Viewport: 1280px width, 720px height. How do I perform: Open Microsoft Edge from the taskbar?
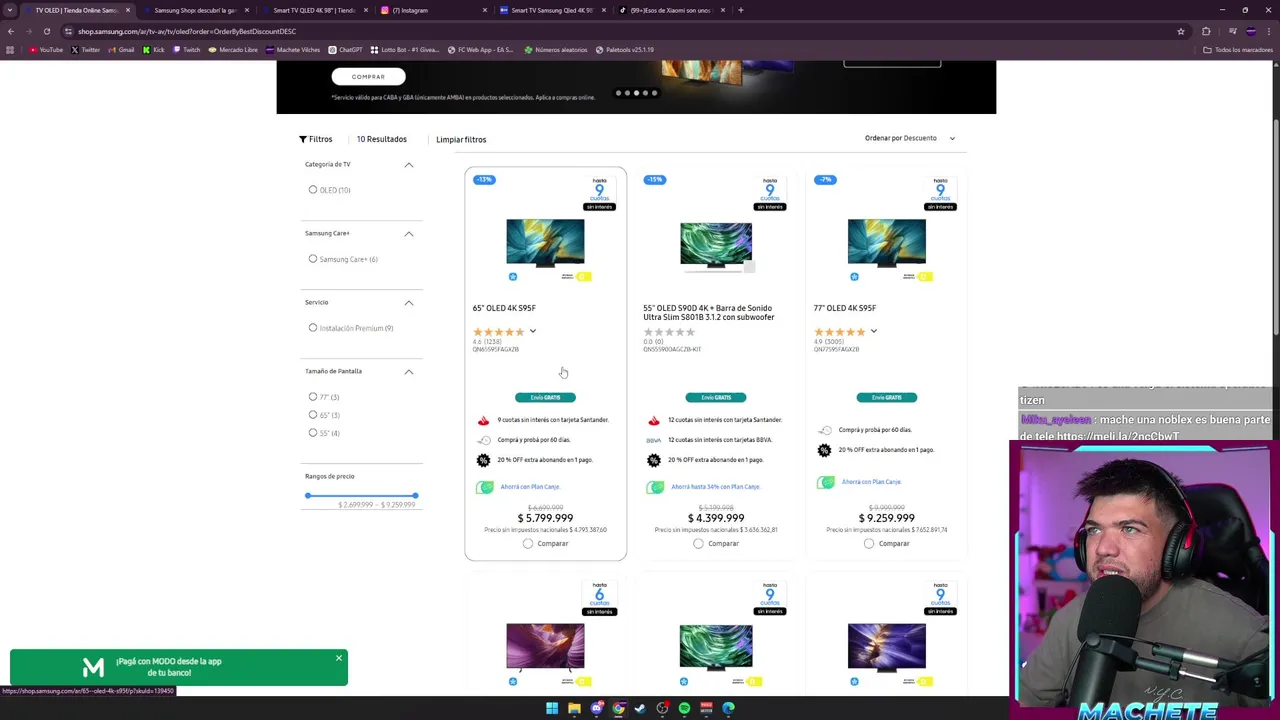[x=728, y=708]
